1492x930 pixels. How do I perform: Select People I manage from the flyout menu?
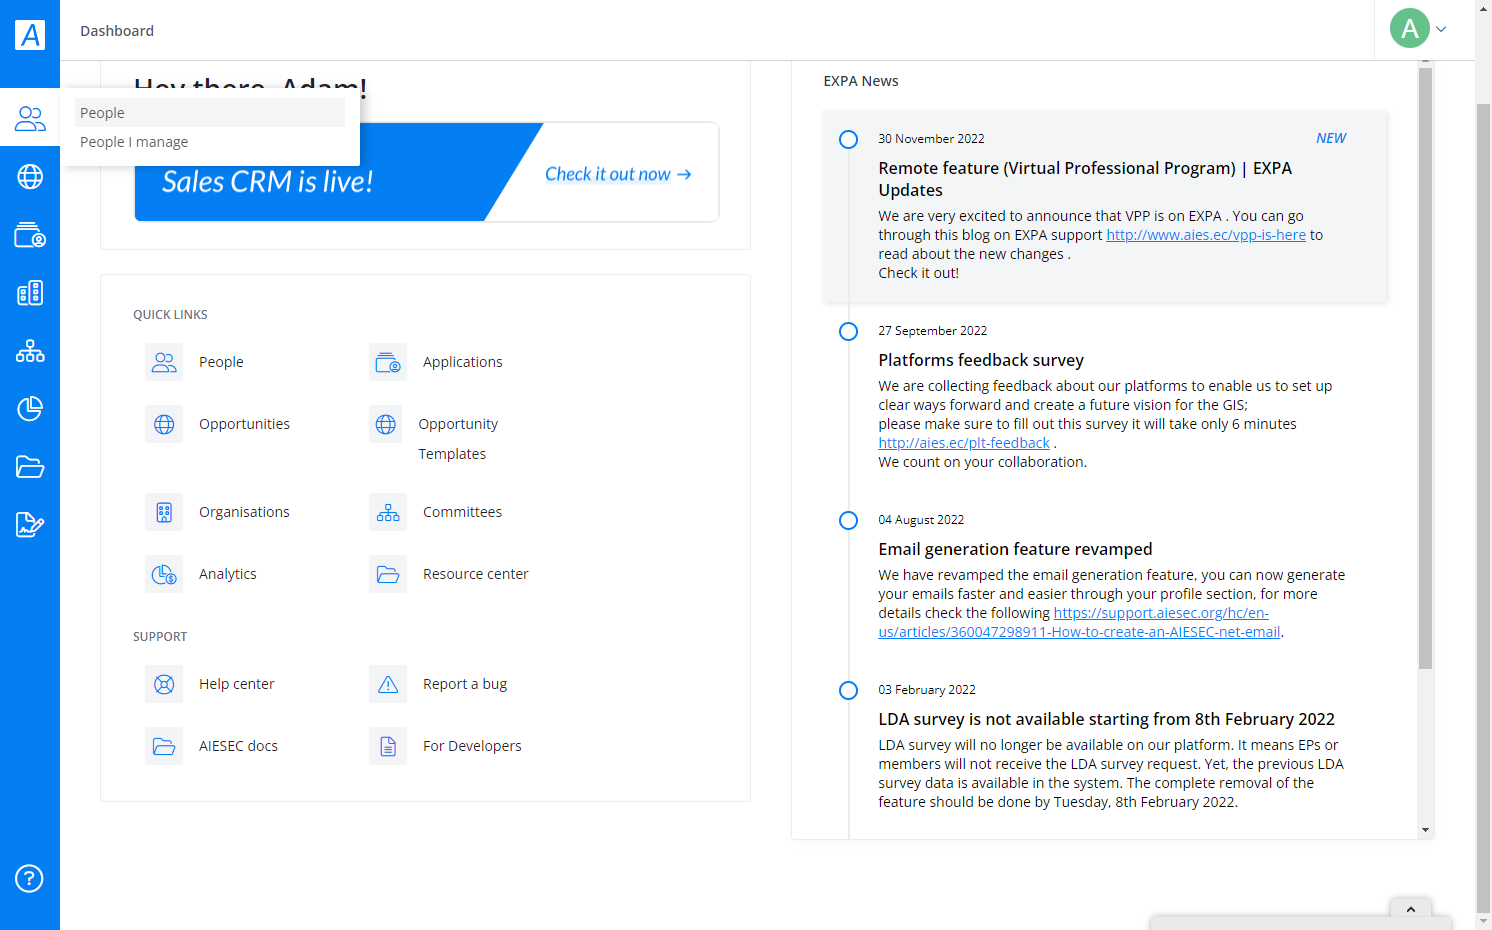pos(210,142)
